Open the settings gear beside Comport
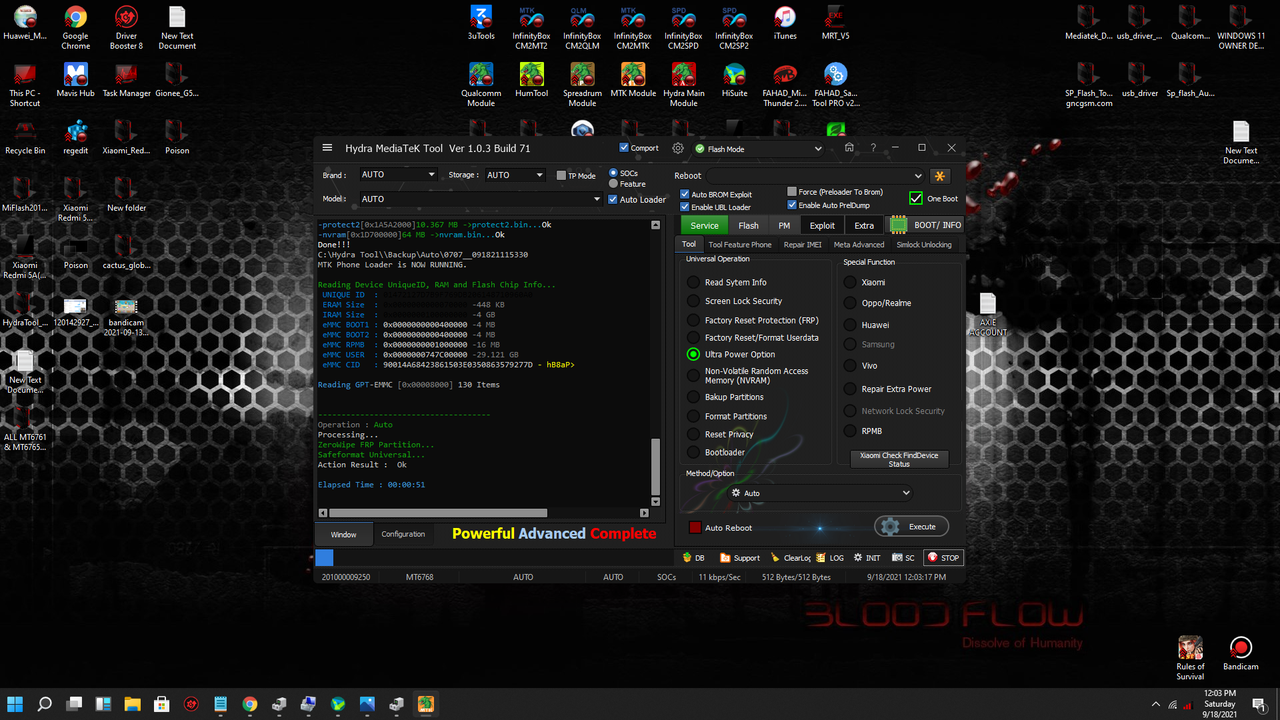1280x720 pixels. tap(678, 148)
